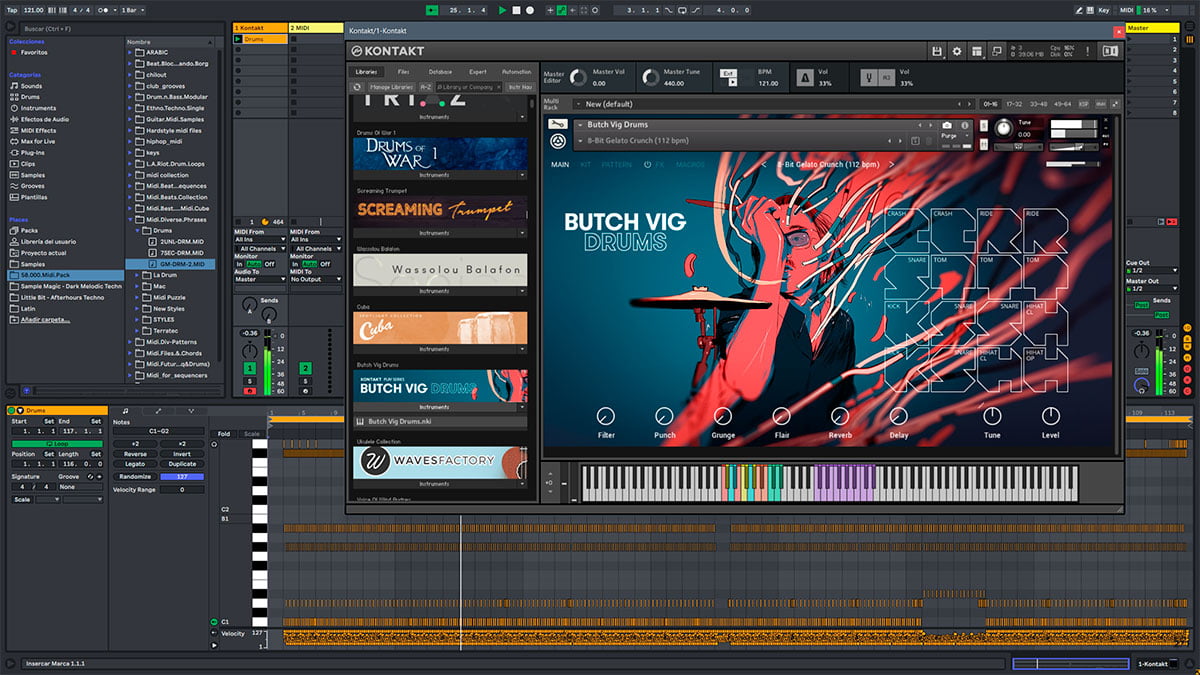
Task: Click Kontakt save (floppy disk) icon
Action: [x=937, y=51]
